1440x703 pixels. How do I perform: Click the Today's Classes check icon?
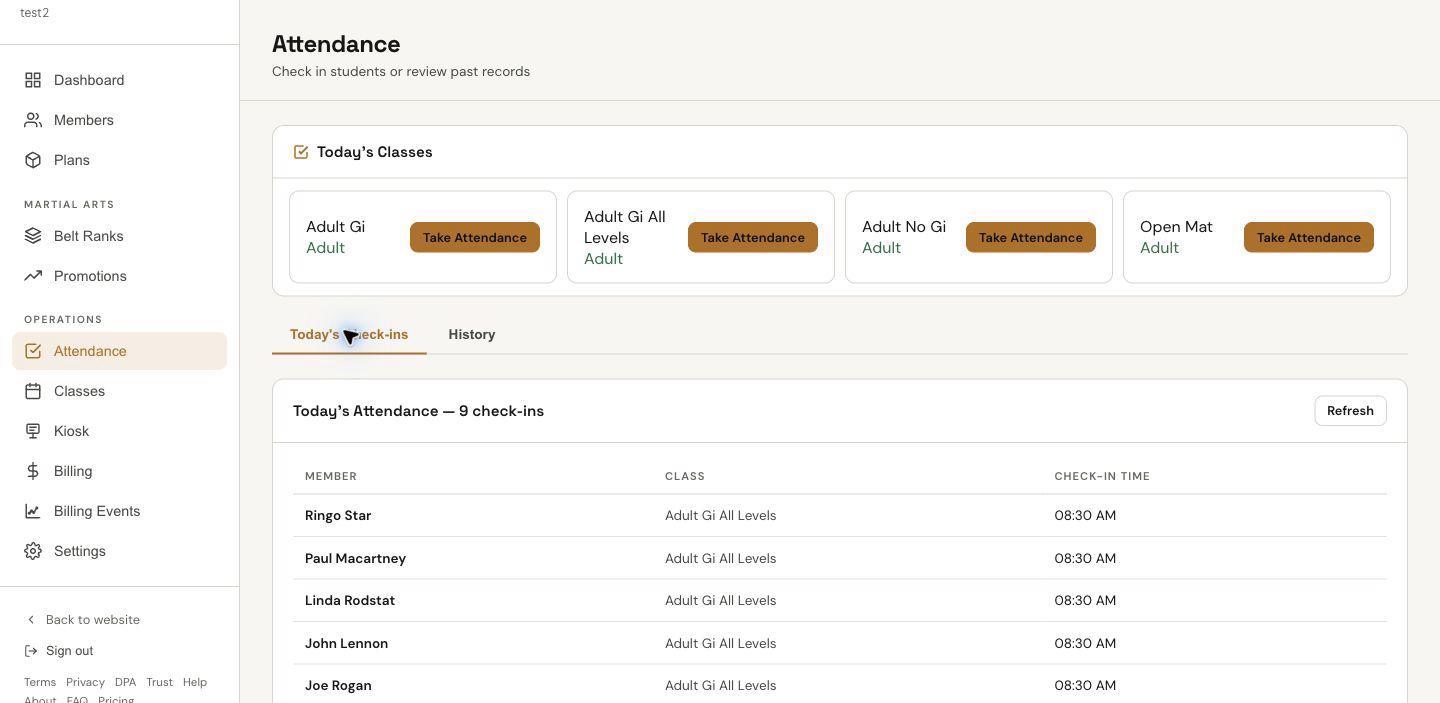tap(301, 152)
